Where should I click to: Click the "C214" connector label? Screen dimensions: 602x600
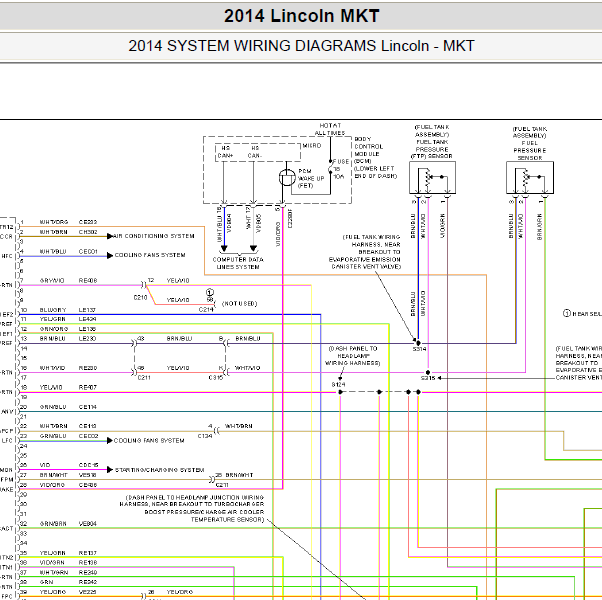[206, 309]
